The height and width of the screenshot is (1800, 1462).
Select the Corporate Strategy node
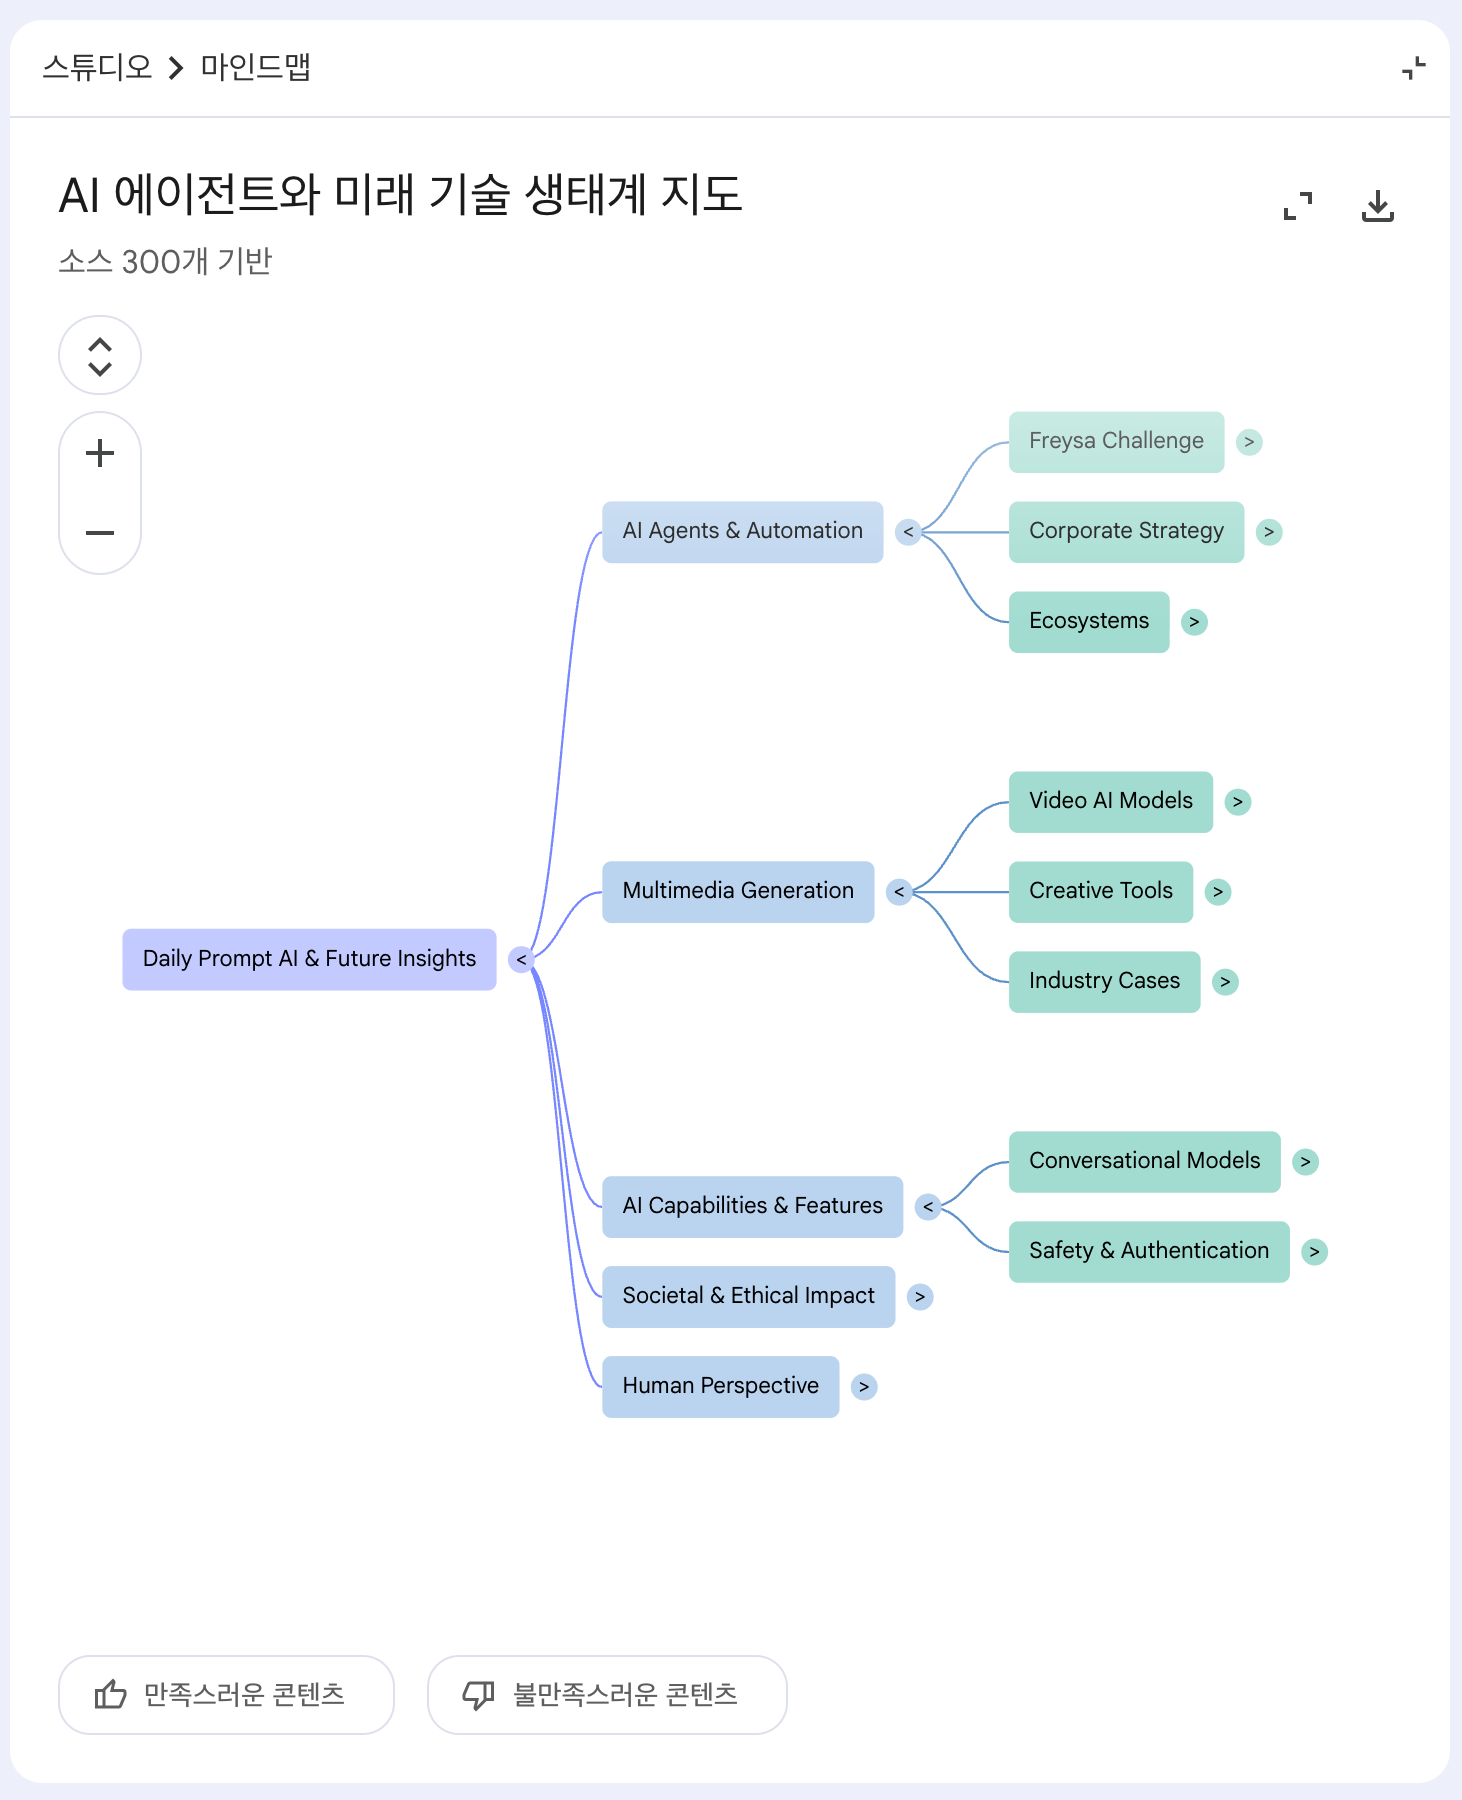pyautogui.click(x=1126, y=532)
